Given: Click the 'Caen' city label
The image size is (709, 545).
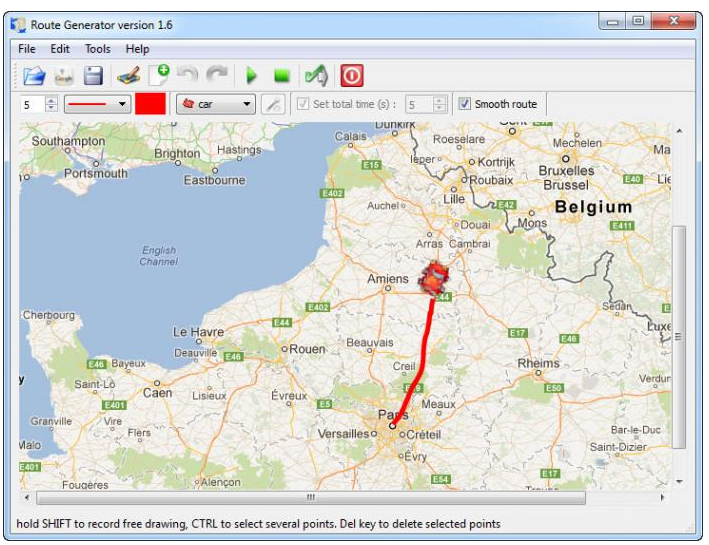Looking at the screenshot, I should coord(157,393).
